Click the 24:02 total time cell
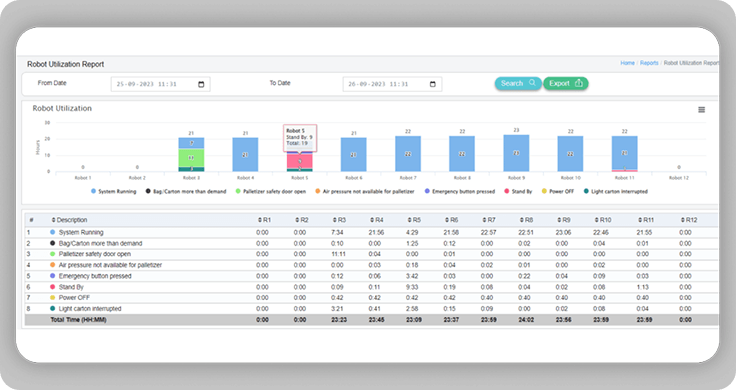The image size is (736, 390). (525, 320)
